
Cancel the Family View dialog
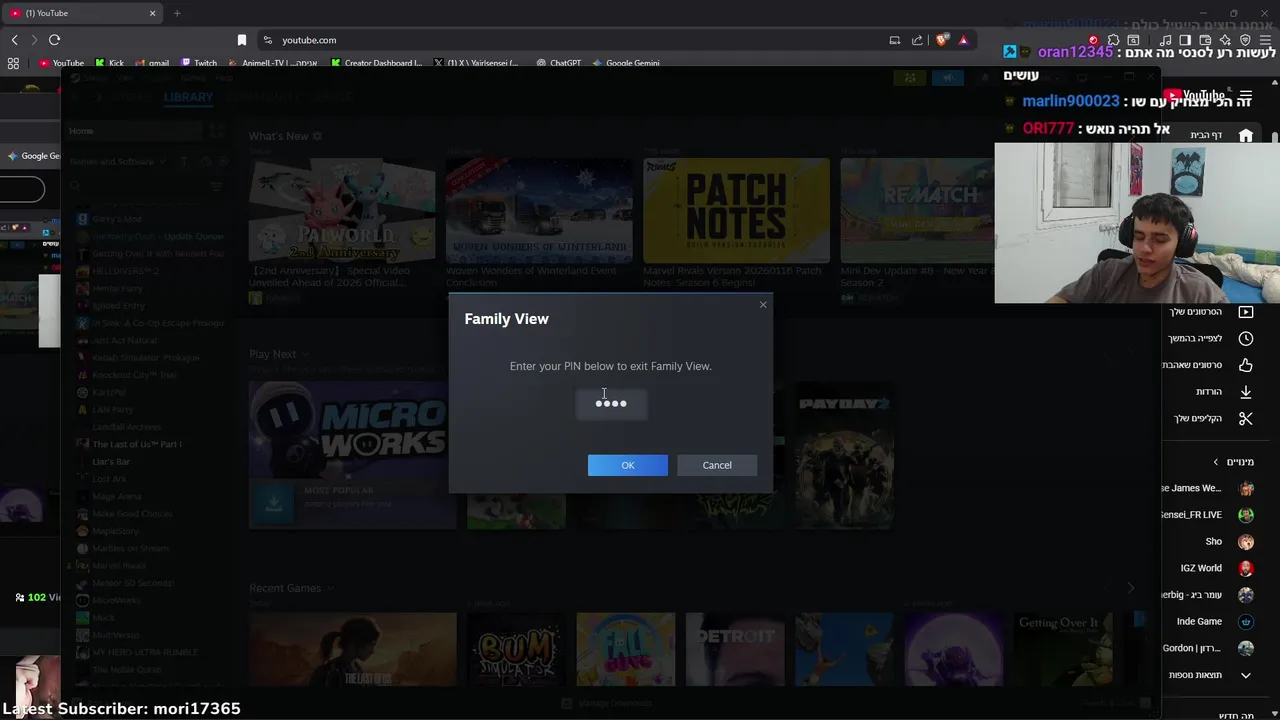tap(717, 465)
